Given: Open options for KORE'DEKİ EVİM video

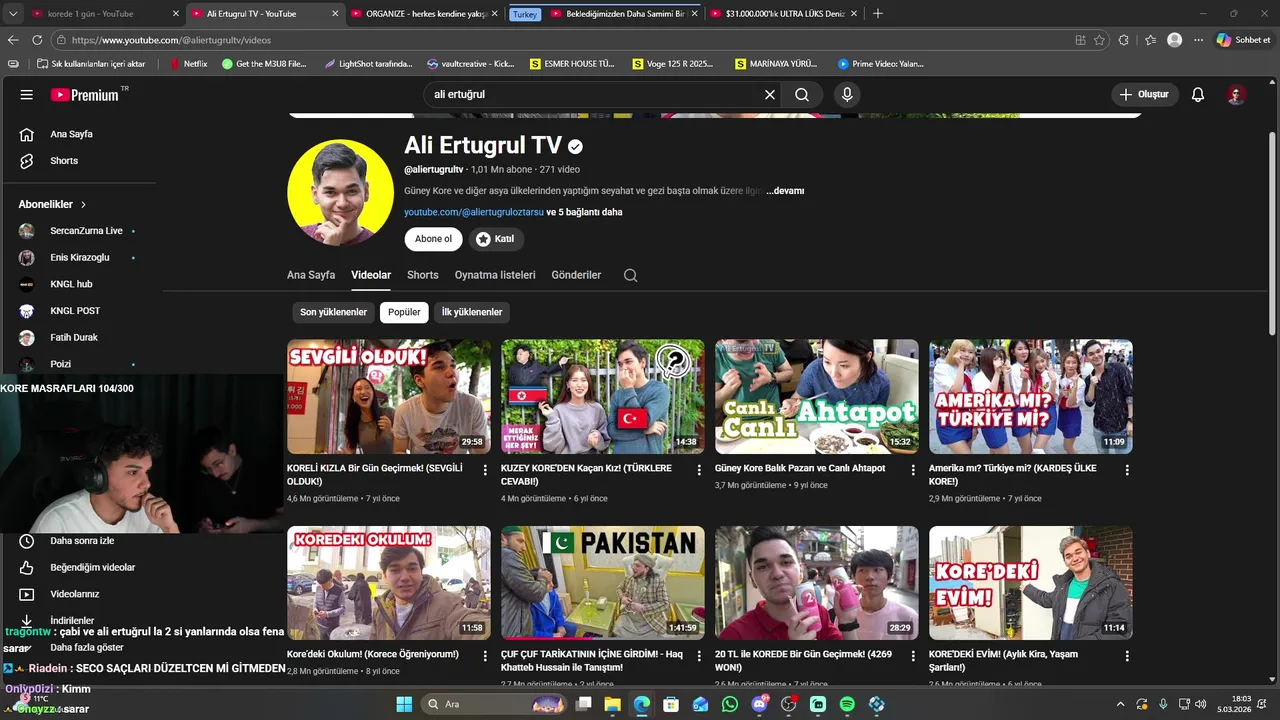Looking at the screenshot, I should pyautogui.click(x=1127, y=656).
